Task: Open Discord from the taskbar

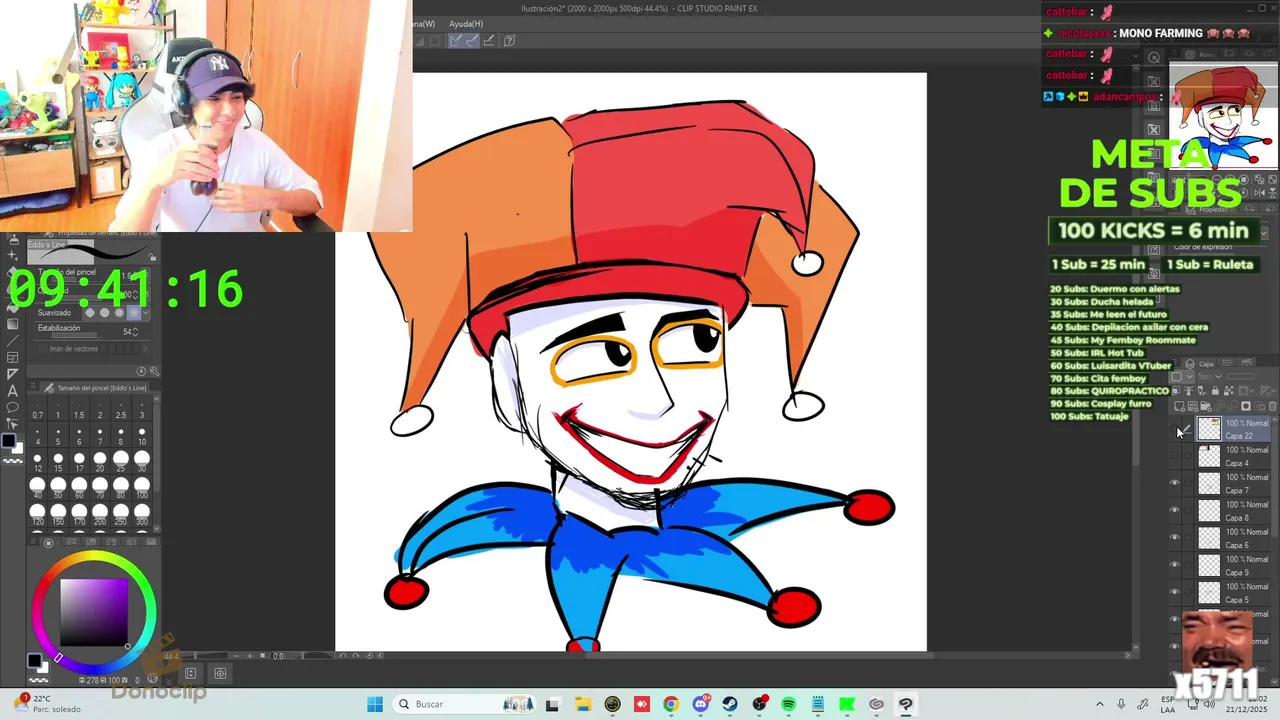Action: (701, 704)
